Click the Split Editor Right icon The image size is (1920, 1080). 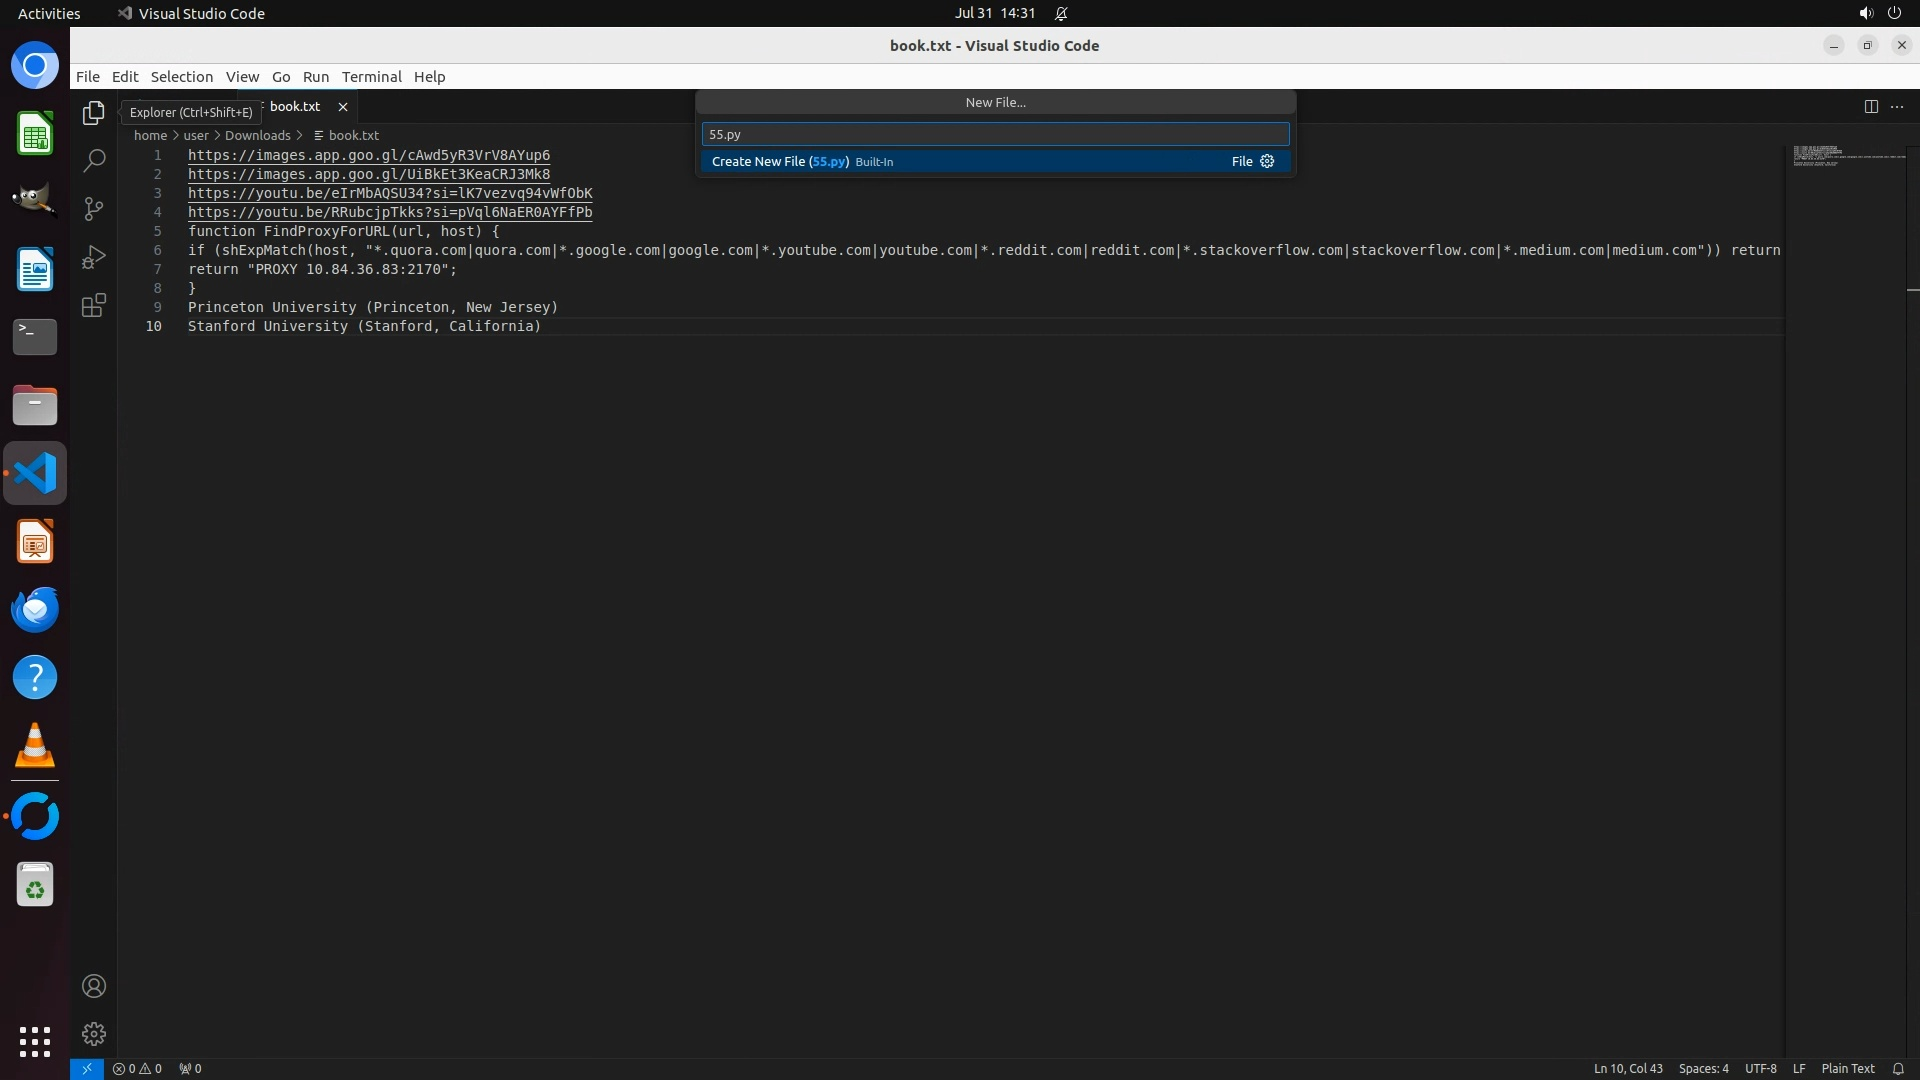[x=1871, y=106]
